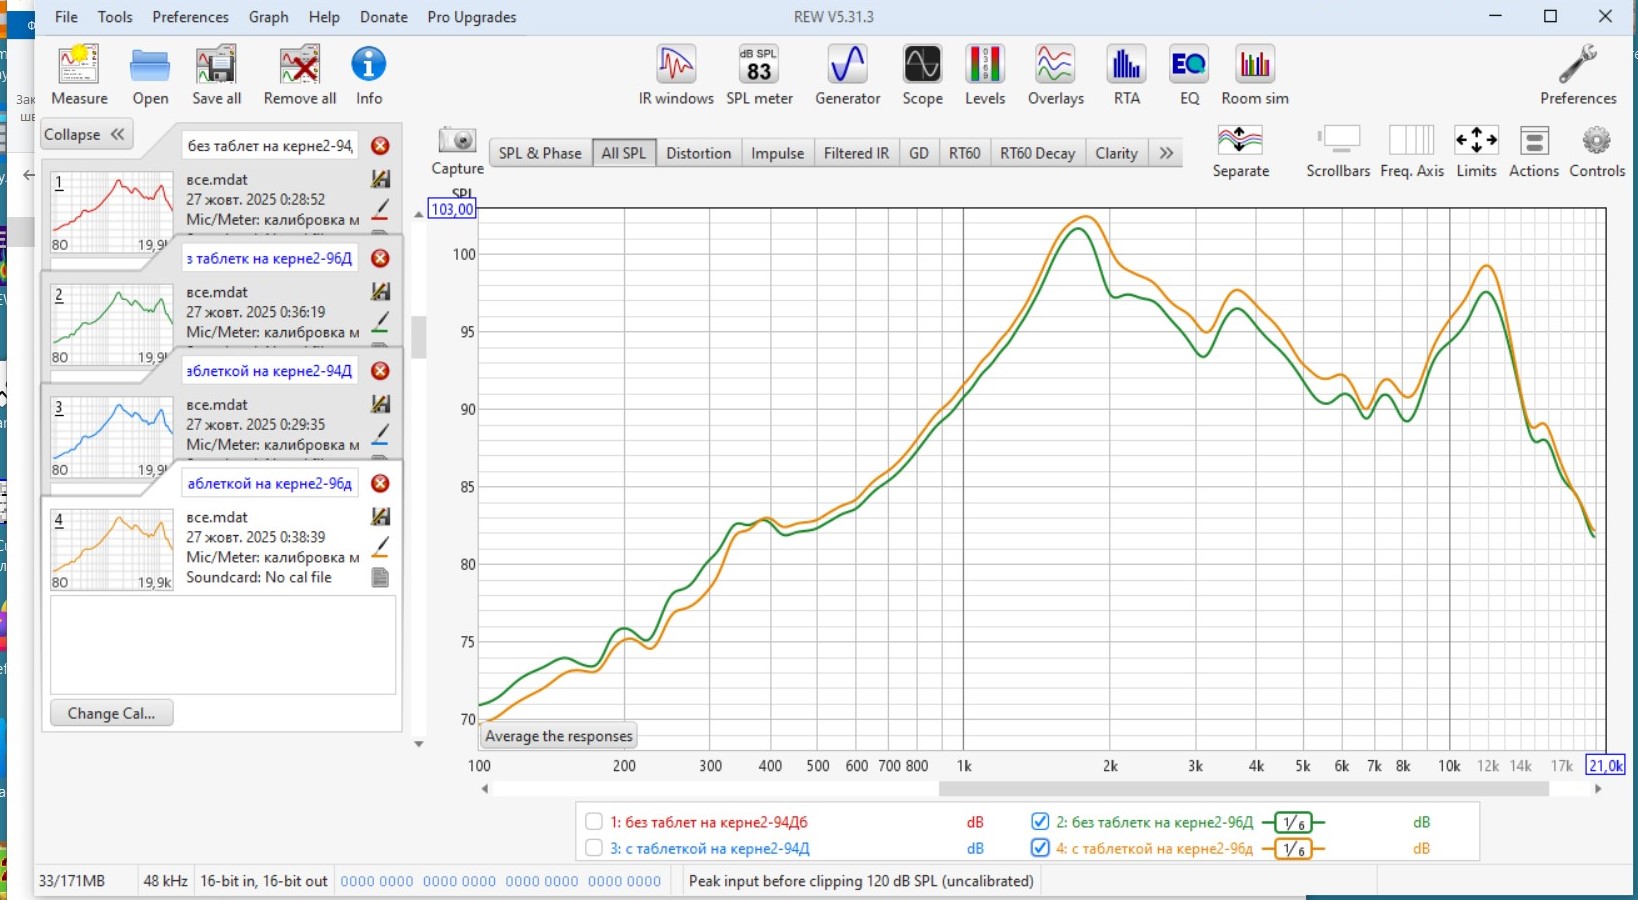
Task: Open the Overlays window
Action: coord(1055,75)
